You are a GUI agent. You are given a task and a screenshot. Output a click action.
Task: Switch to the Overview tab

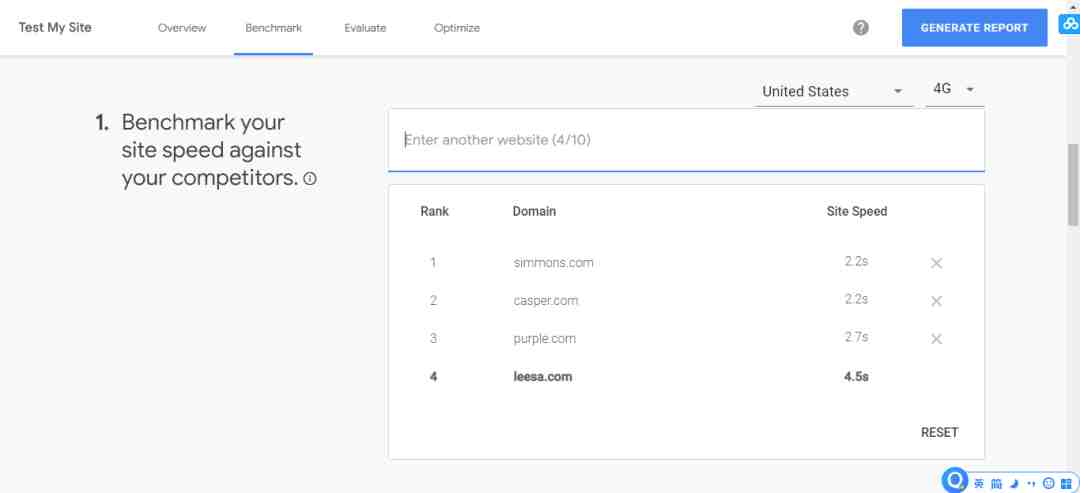tap(182, 28)
